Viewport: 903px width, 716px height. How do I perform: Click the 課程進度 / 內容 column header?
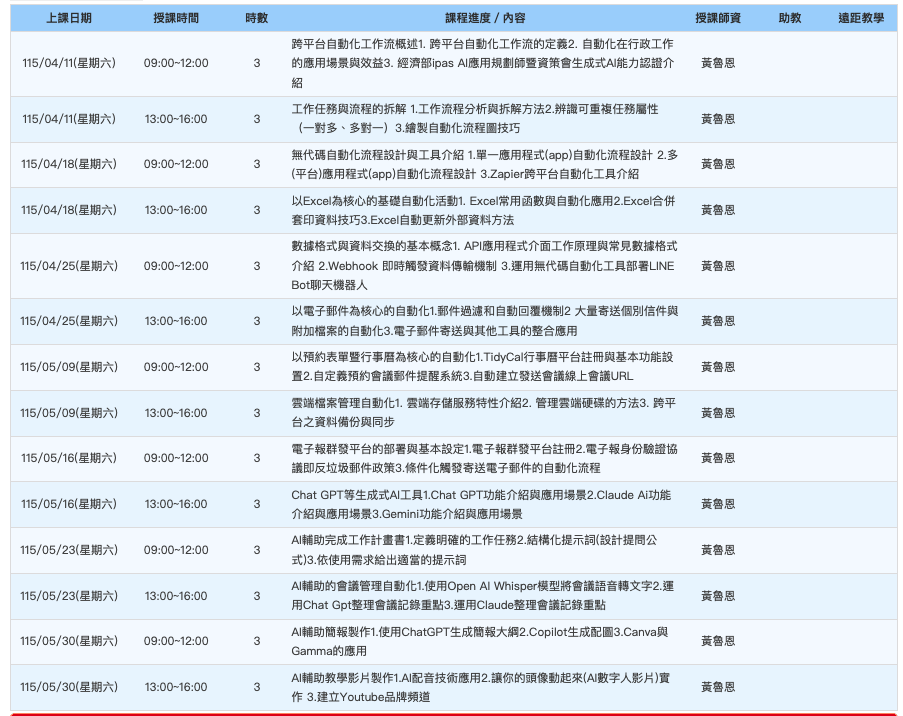point(485,18)
